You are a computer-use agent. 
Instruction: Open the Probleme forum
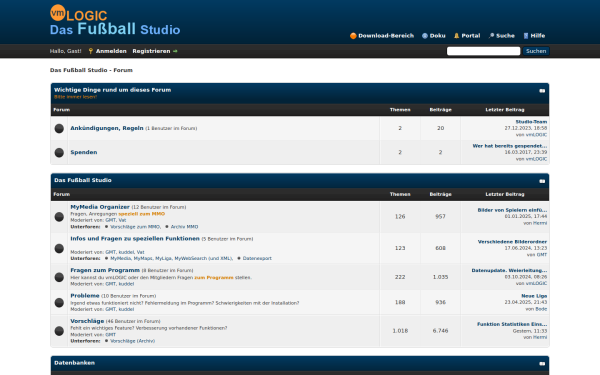[85, 296]
